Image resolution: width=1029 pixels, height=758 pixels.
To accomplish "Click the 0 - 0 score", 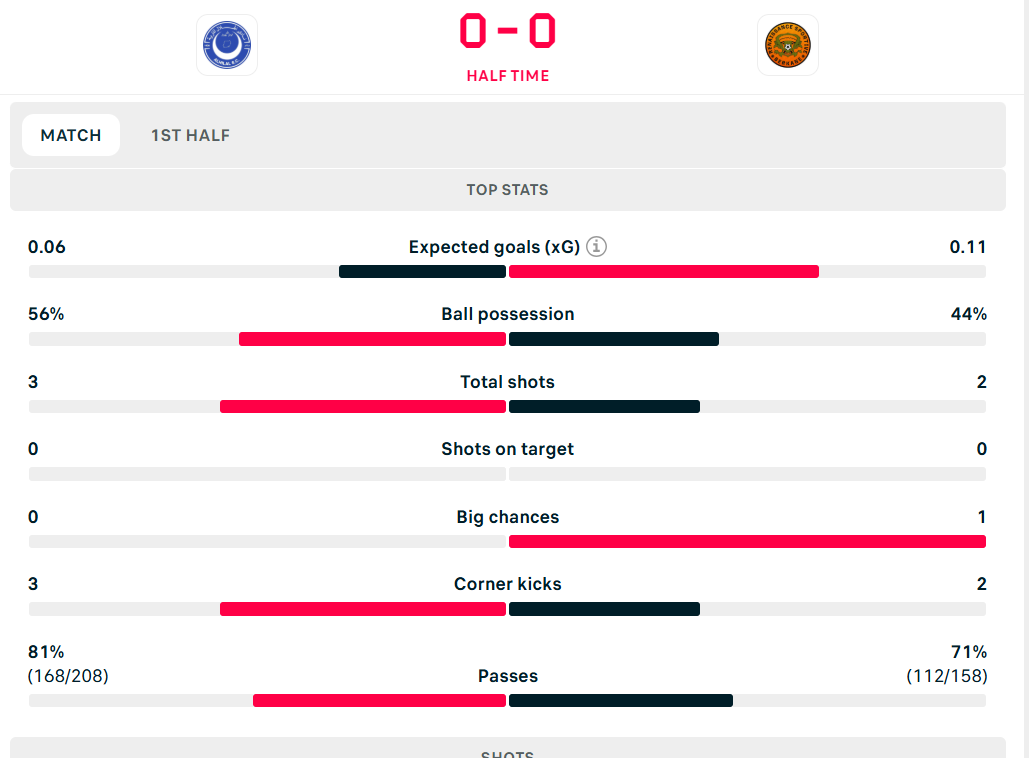I will 507,31.
